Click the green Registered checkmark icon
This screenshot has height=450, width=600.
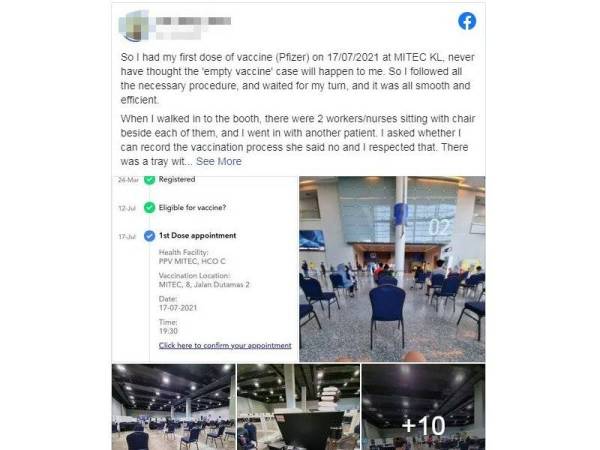click(x=149, y=179)
